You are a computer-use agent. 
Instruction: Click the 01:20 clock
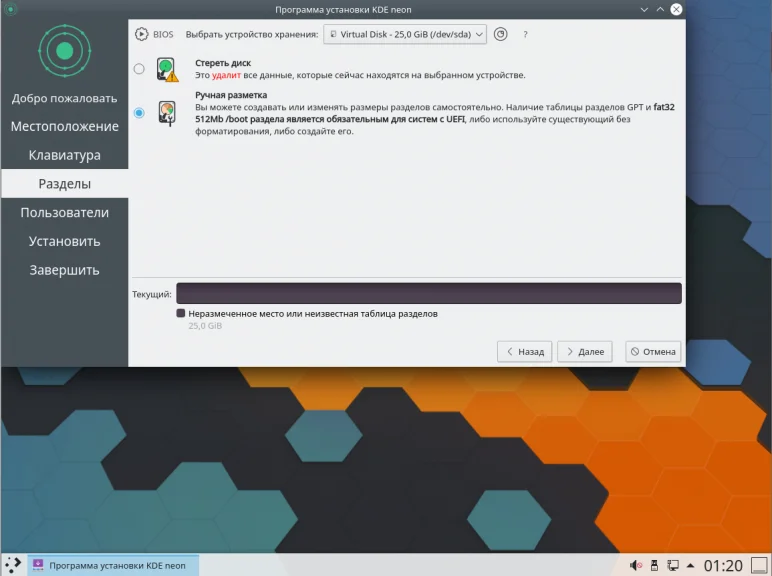coord(723,566)
